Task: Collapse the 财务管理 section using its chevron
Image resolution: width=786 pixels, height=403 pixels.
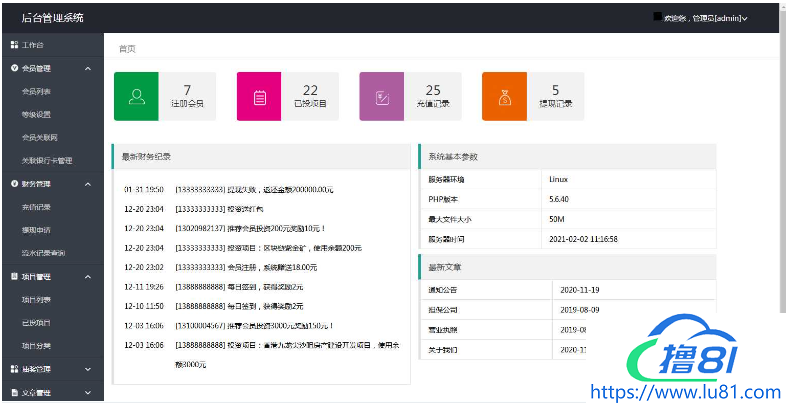Action: coord(89,184)
